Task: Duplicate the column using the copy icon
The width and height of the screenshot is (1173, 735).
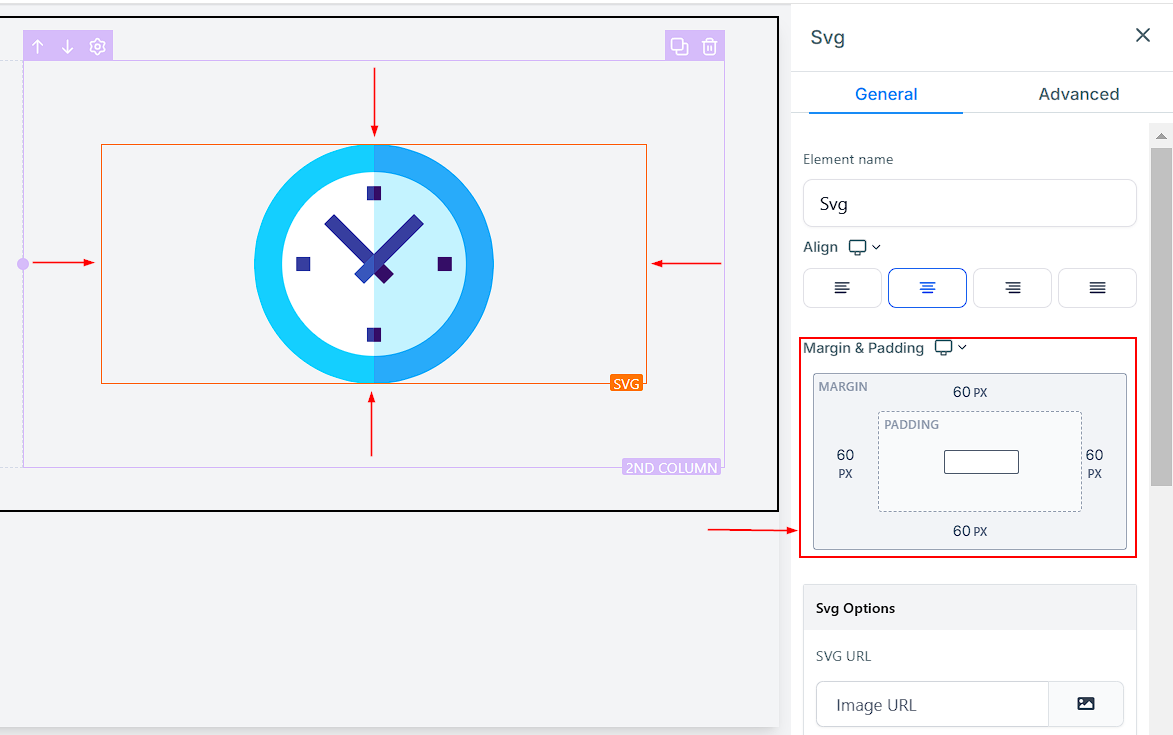Action: coord(679,46)
